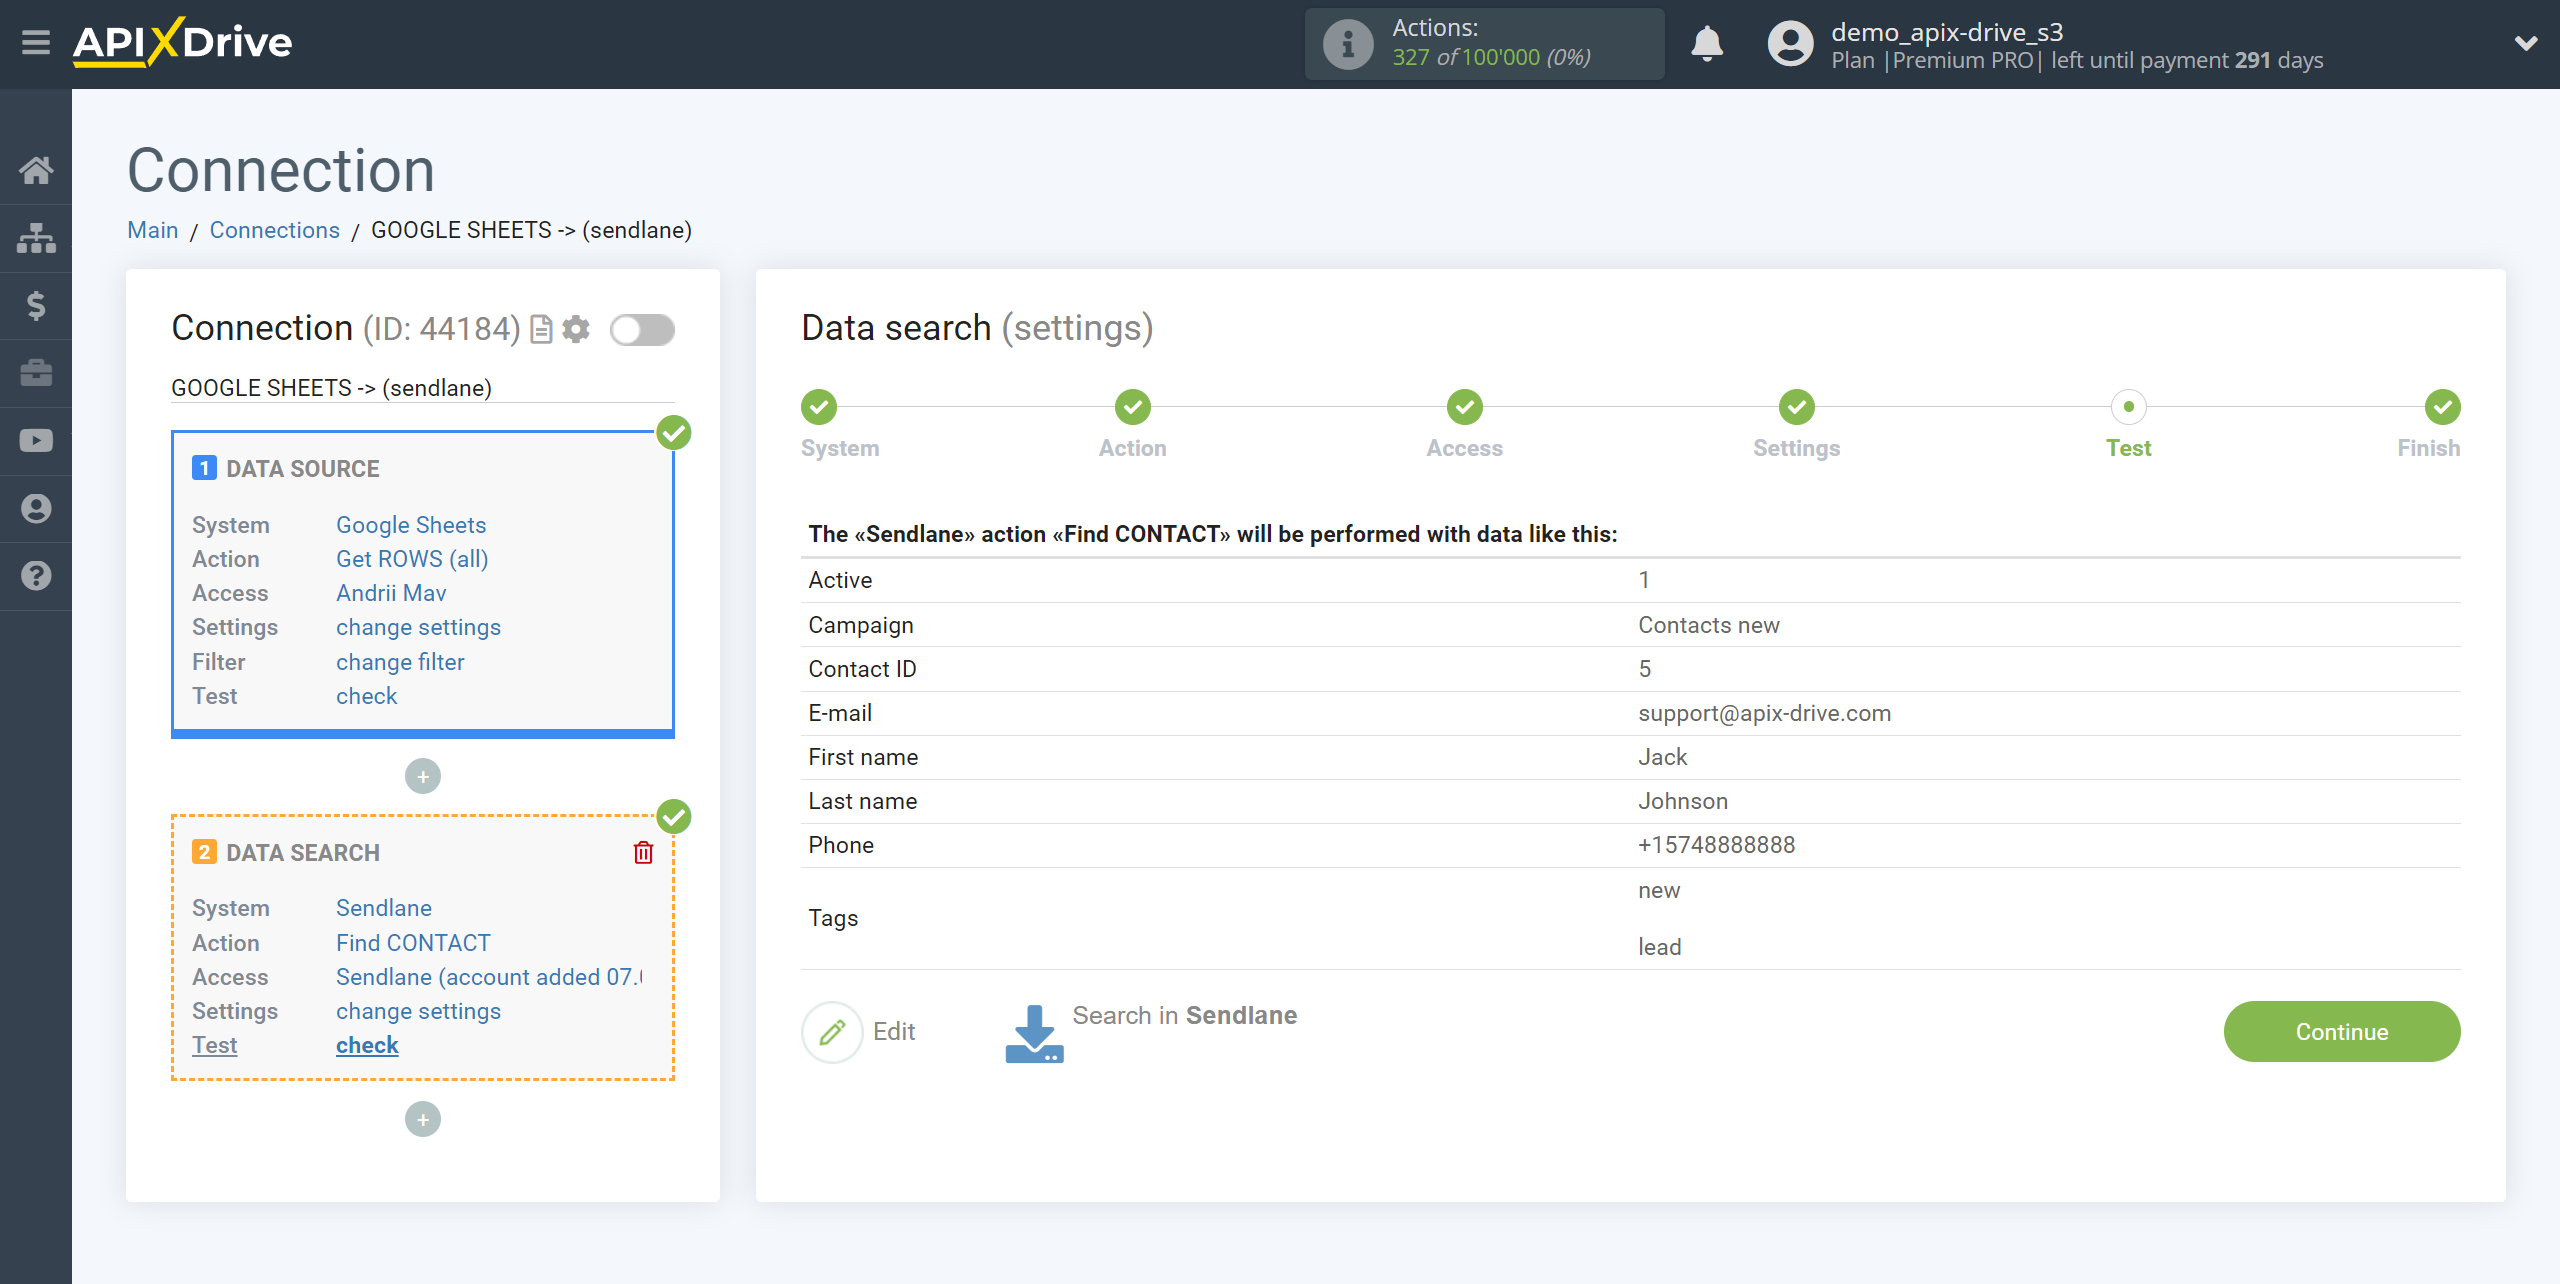
Task: Toggle the connection on/off switch
Action: point(642,329)
